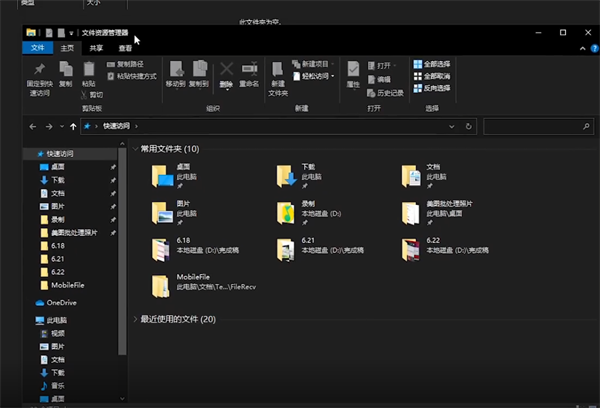Click Paste shortcut (粘贴快捷方式) in ribbon
Screen dimensions: 600x408
coord(131,76)
